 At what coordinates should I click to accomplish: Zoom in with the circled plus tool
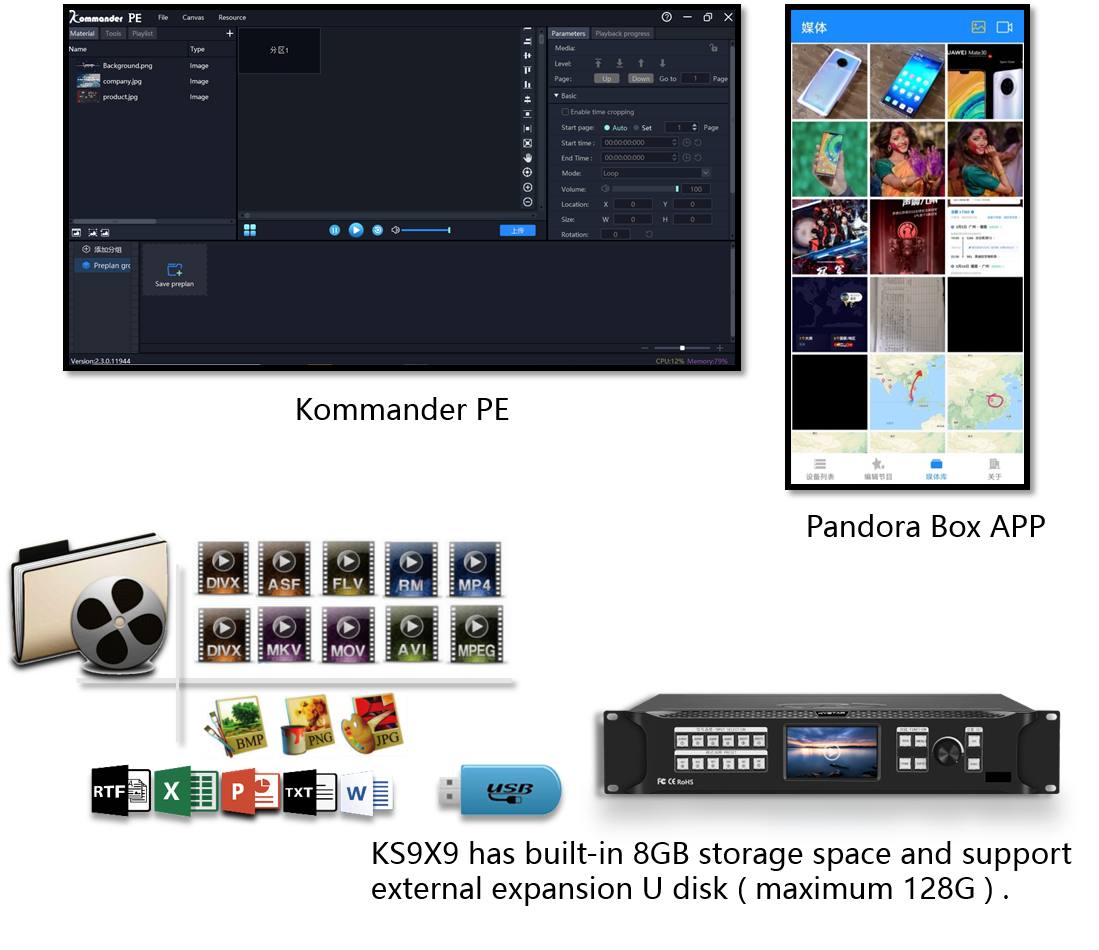tap(528, 187)
